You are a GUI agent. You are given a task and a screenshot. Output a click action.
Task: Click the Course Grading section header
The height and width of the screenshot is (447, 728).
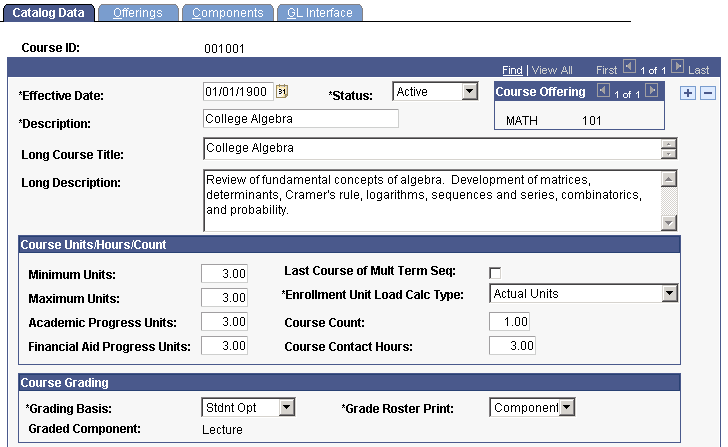click(x=349, y=382)
